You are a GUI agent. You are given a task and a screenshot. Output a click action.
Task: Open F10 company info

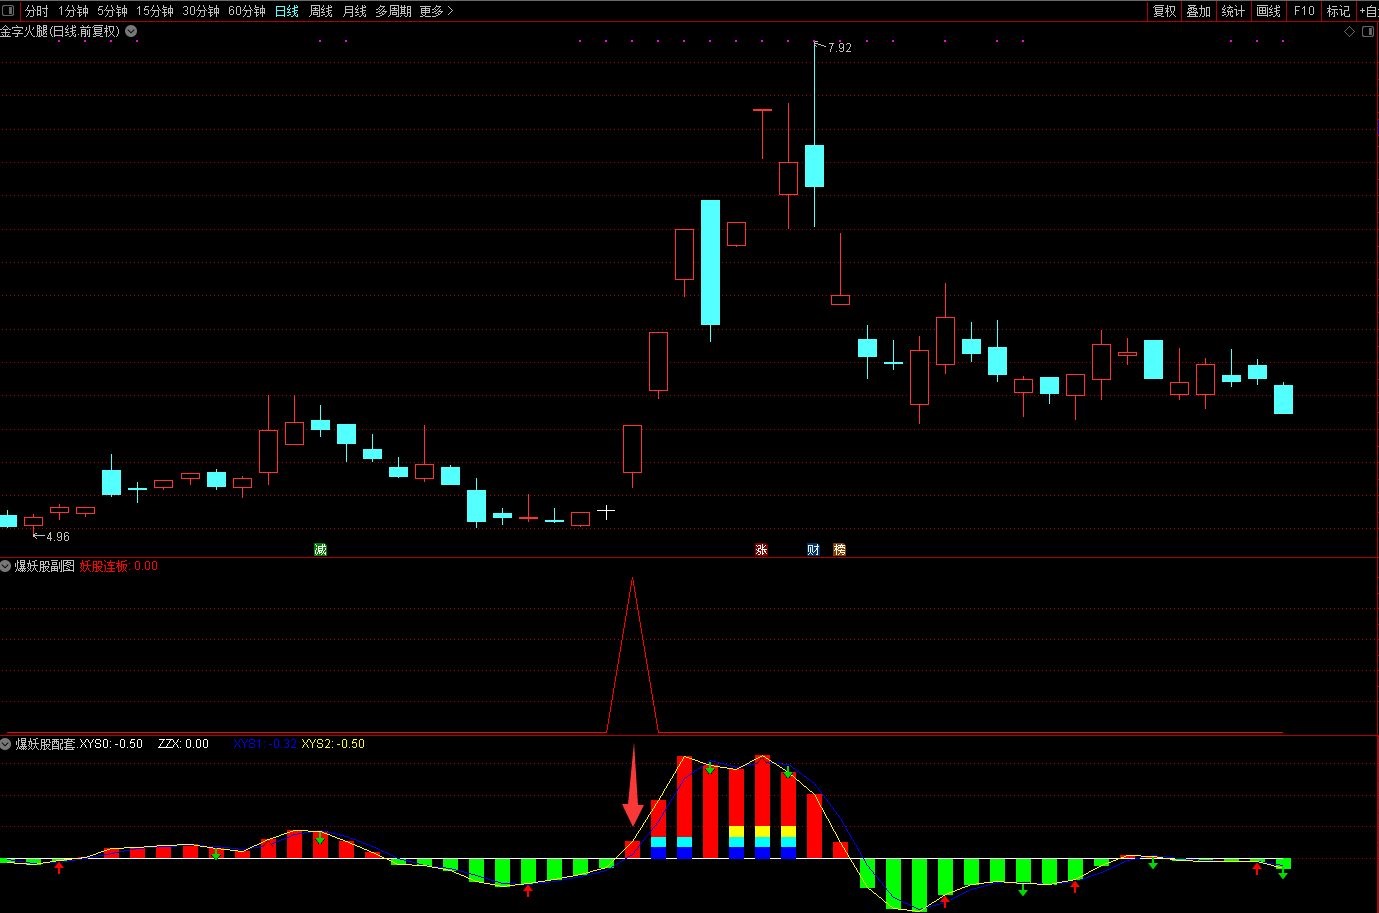pyautogui.click(x=1304, y=11)
